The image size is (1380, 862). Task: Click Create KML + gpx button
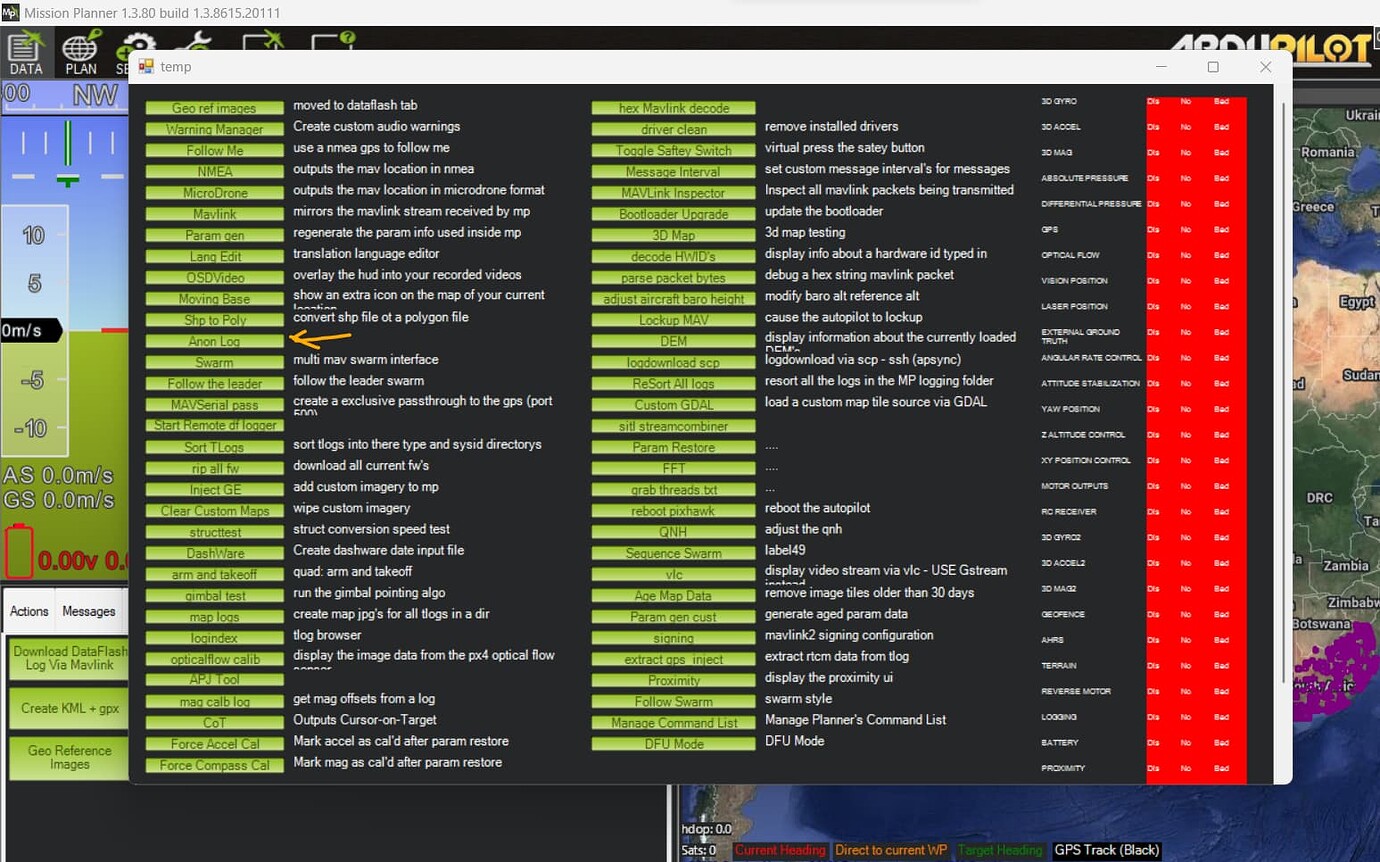[70, 708]
